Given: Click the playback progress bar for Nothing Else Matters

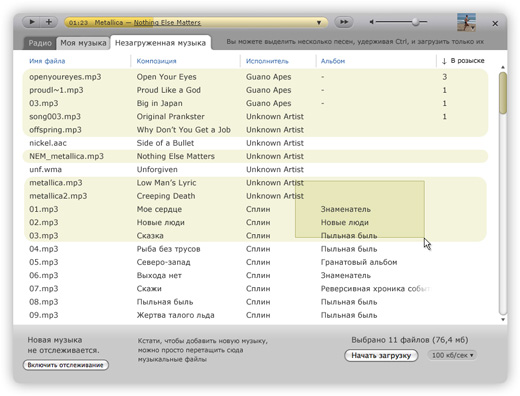Looking at the screenshot, I should tap(196, 22).
